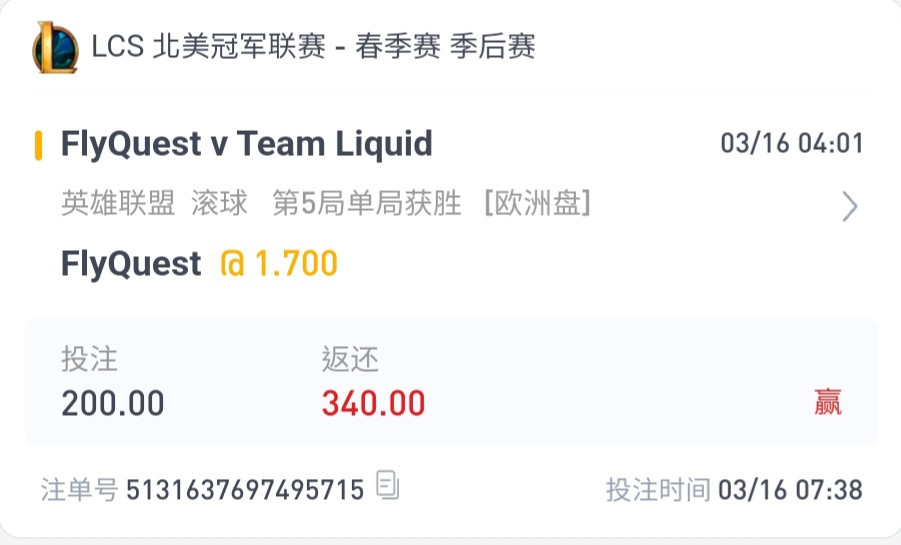This screenshot has height=545, width=901.
Task: Click the League of Legends logo icon
Action: pos(55,48)
